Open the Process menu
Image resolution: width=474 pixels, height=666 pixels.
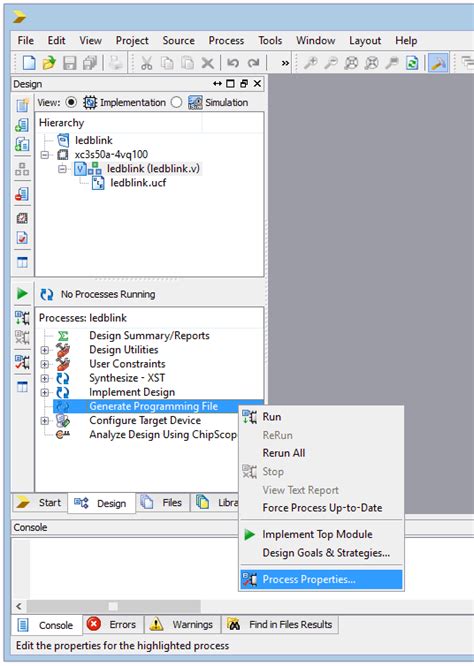226,40
